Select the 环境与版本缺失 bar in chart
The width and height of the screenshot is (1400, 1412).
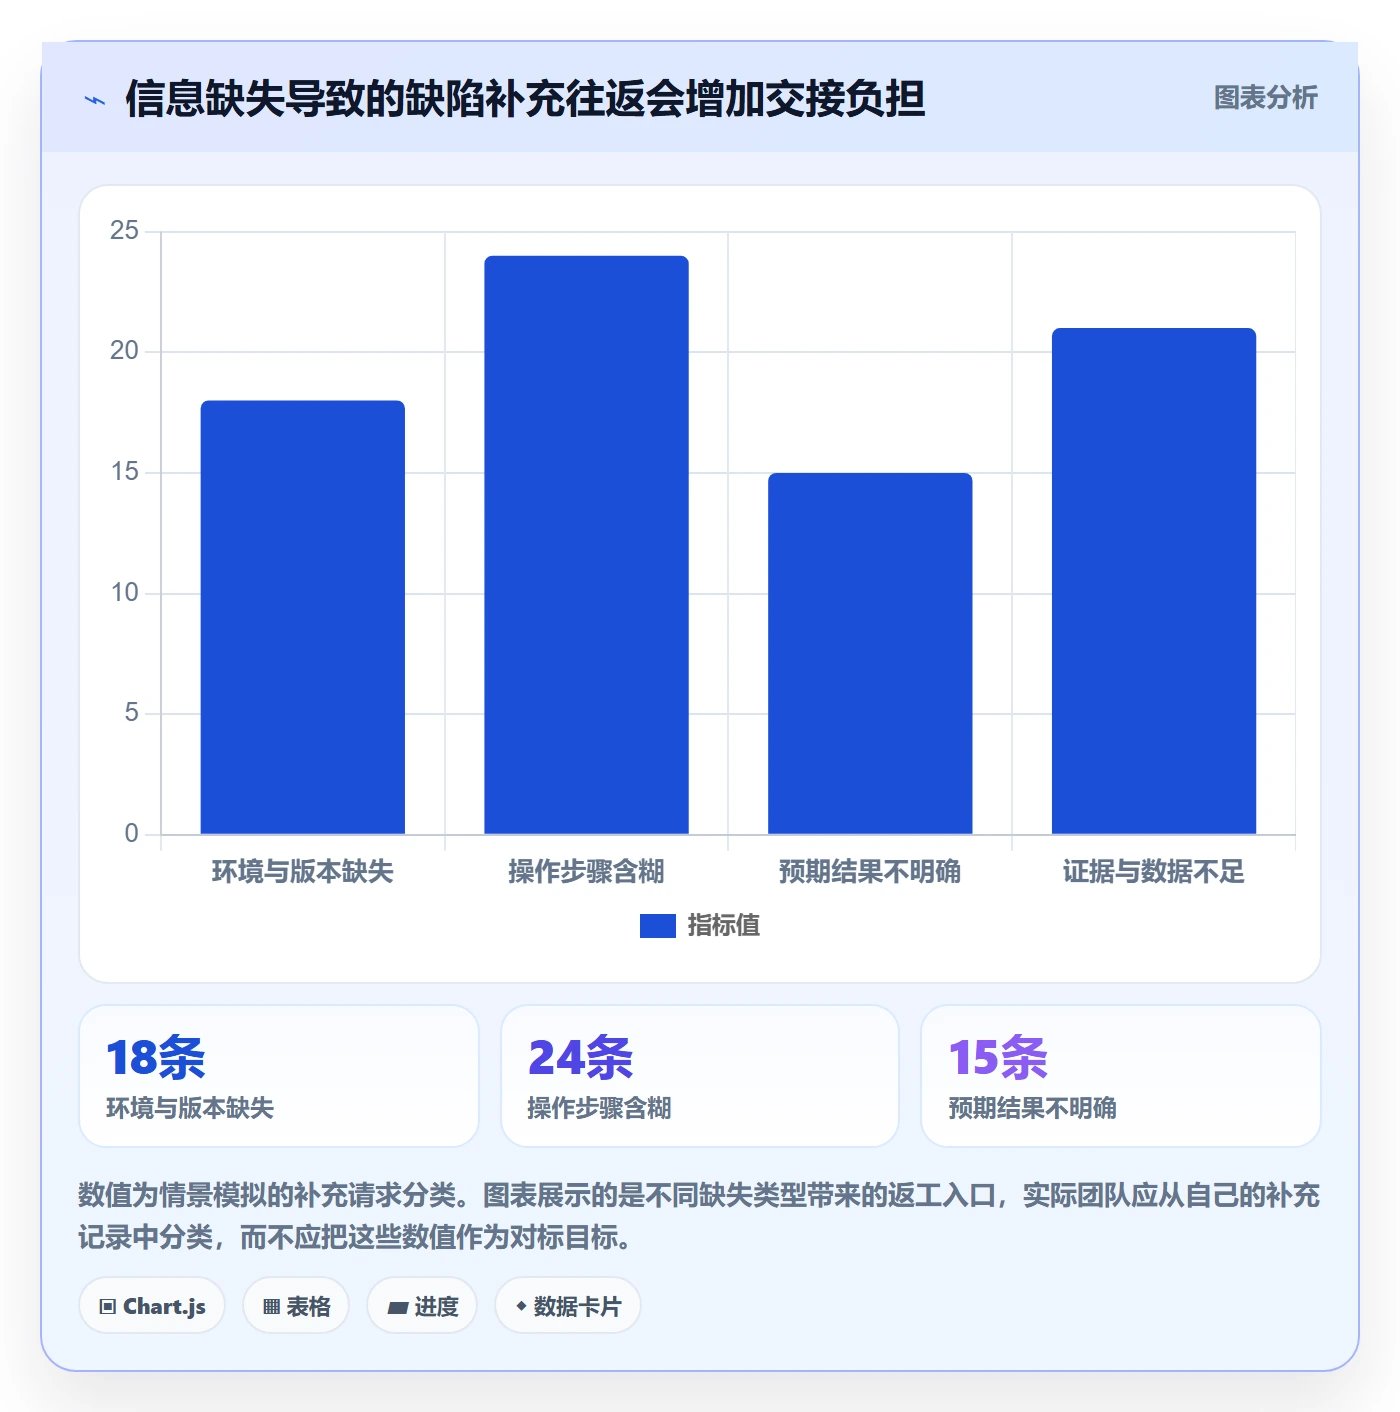[x=303, y=617]
